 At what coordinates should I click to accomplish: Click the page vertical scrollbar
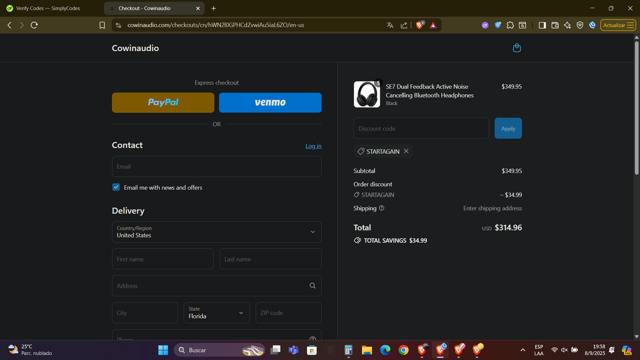[x=636, y=108]
